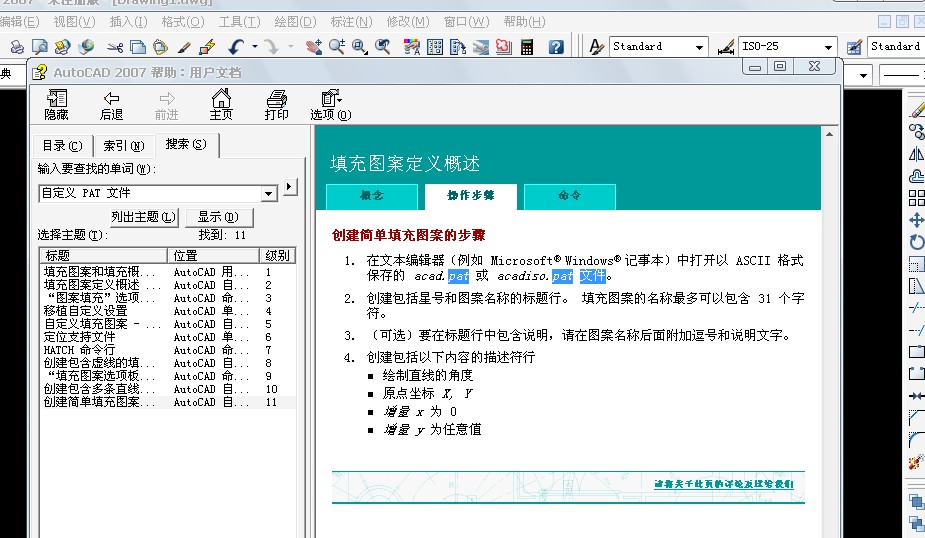Screen dimensions: 925x538
Task: Expand the search keyword combo box dropdown
Action: click(x=268, y=193)
